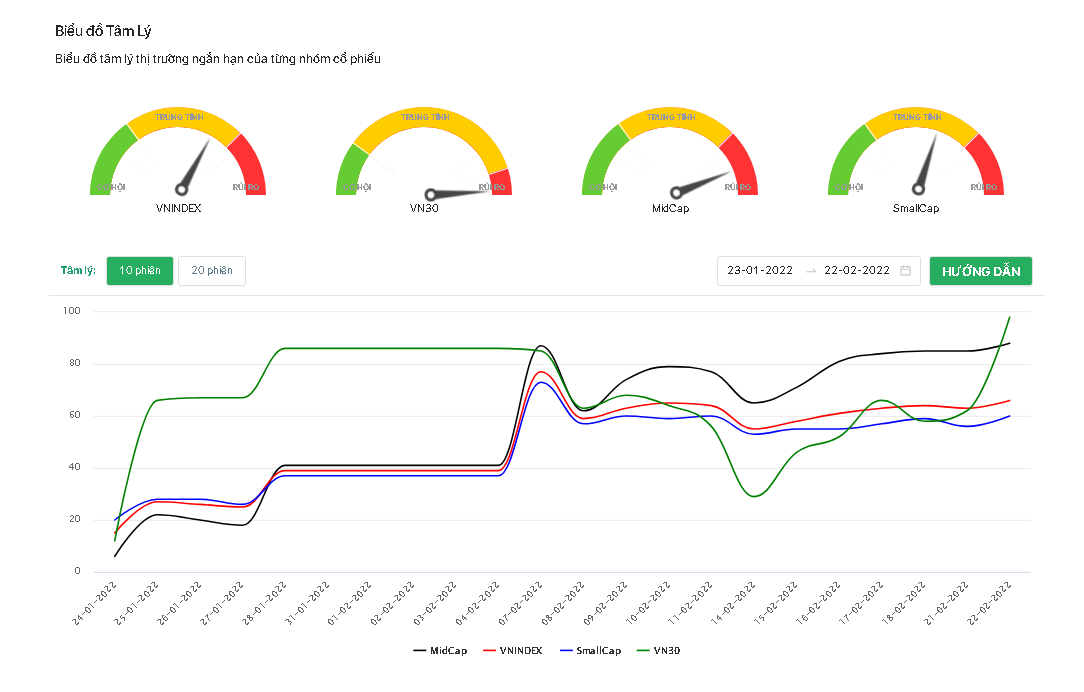Click the HƯỚNG DẪN button
Viewport: 1084px width, 692px height.
click(980, 271)
